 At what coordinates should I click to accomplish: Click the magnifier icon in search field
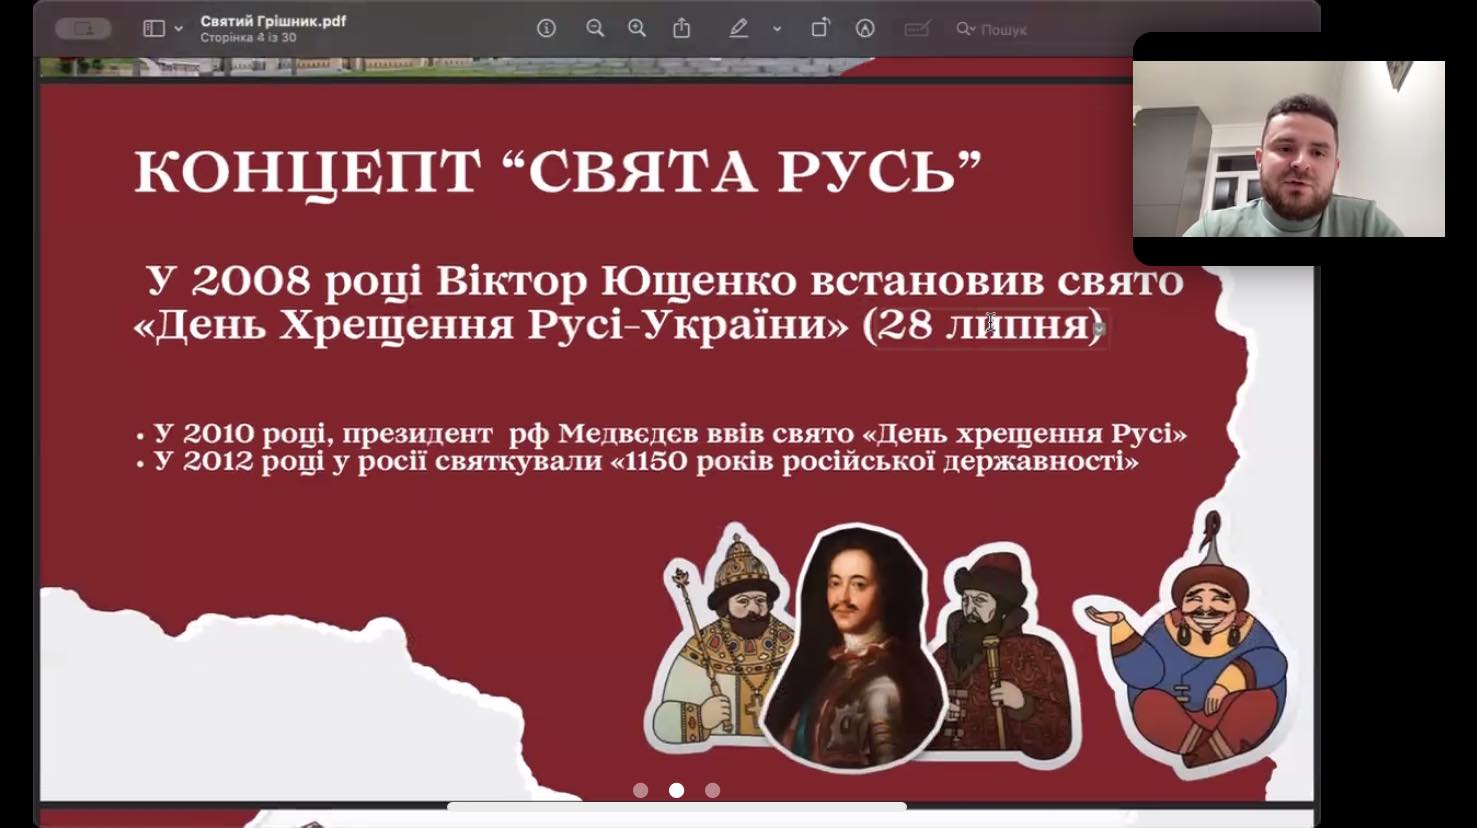[x=962, y=29]
